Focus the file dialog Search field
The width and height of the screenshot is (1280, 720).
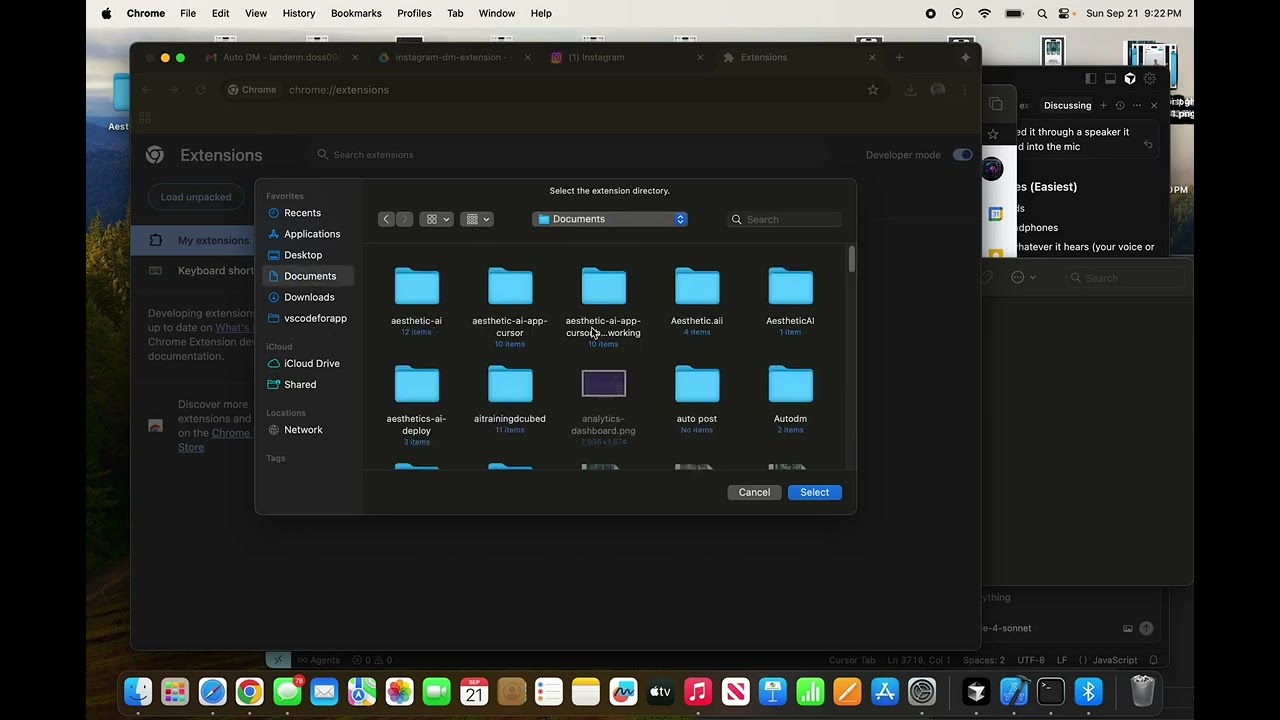[x=785, y=219]
